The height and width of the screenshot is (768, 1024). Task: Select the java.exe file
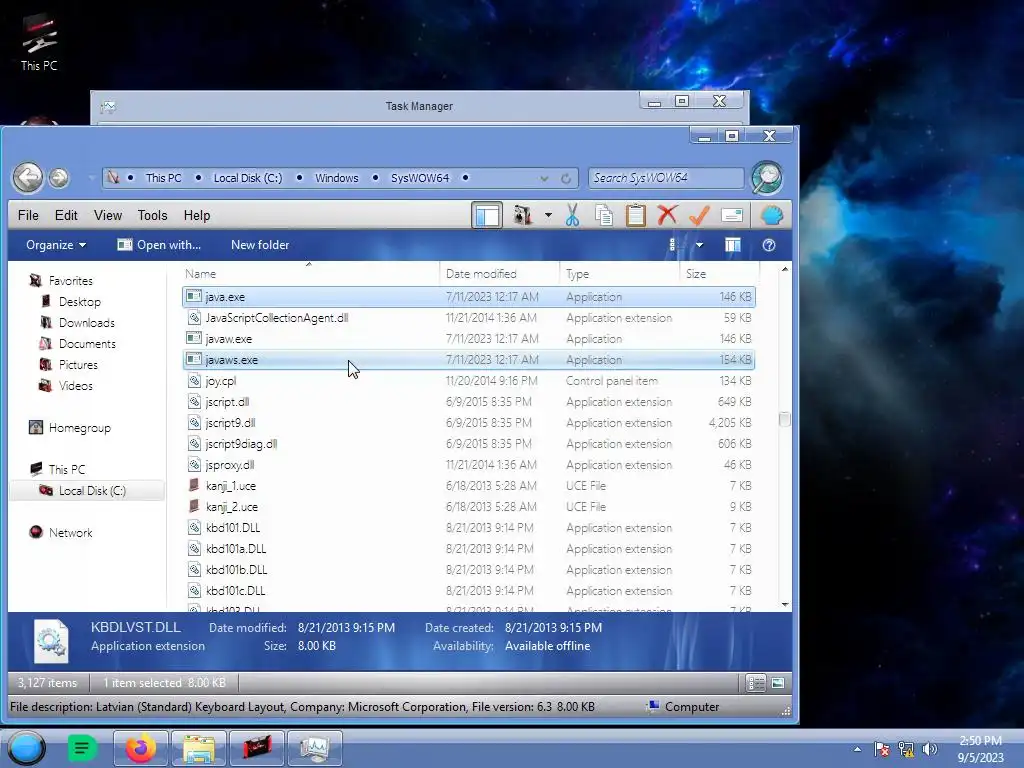coord(468,296)
